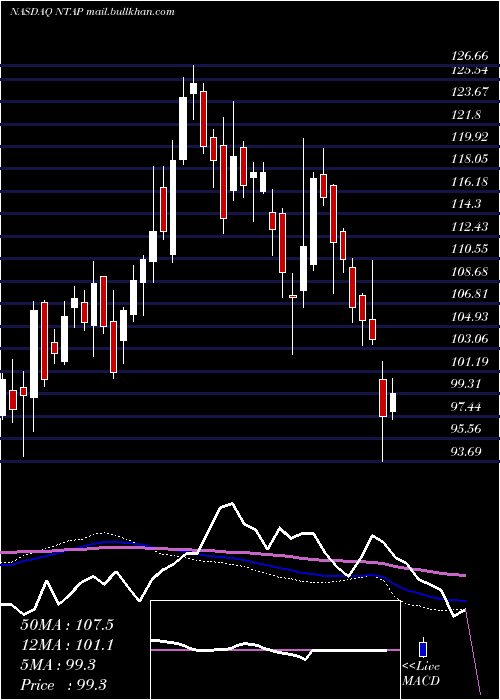Click the 114.3 price axis label
The height and width of the screenshot is (700, 500).
tap(466, 204)
